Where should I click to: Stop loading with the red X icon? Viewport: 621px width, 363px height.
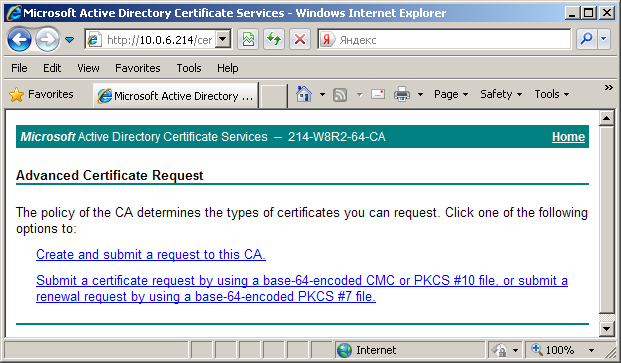coord(300,39)
